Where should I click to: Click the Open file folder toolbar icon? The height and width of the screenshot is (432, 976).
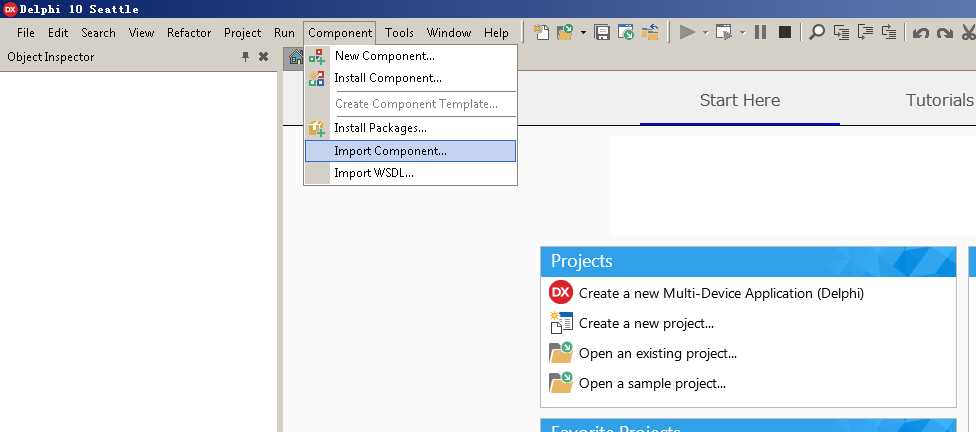click(566, 32)
